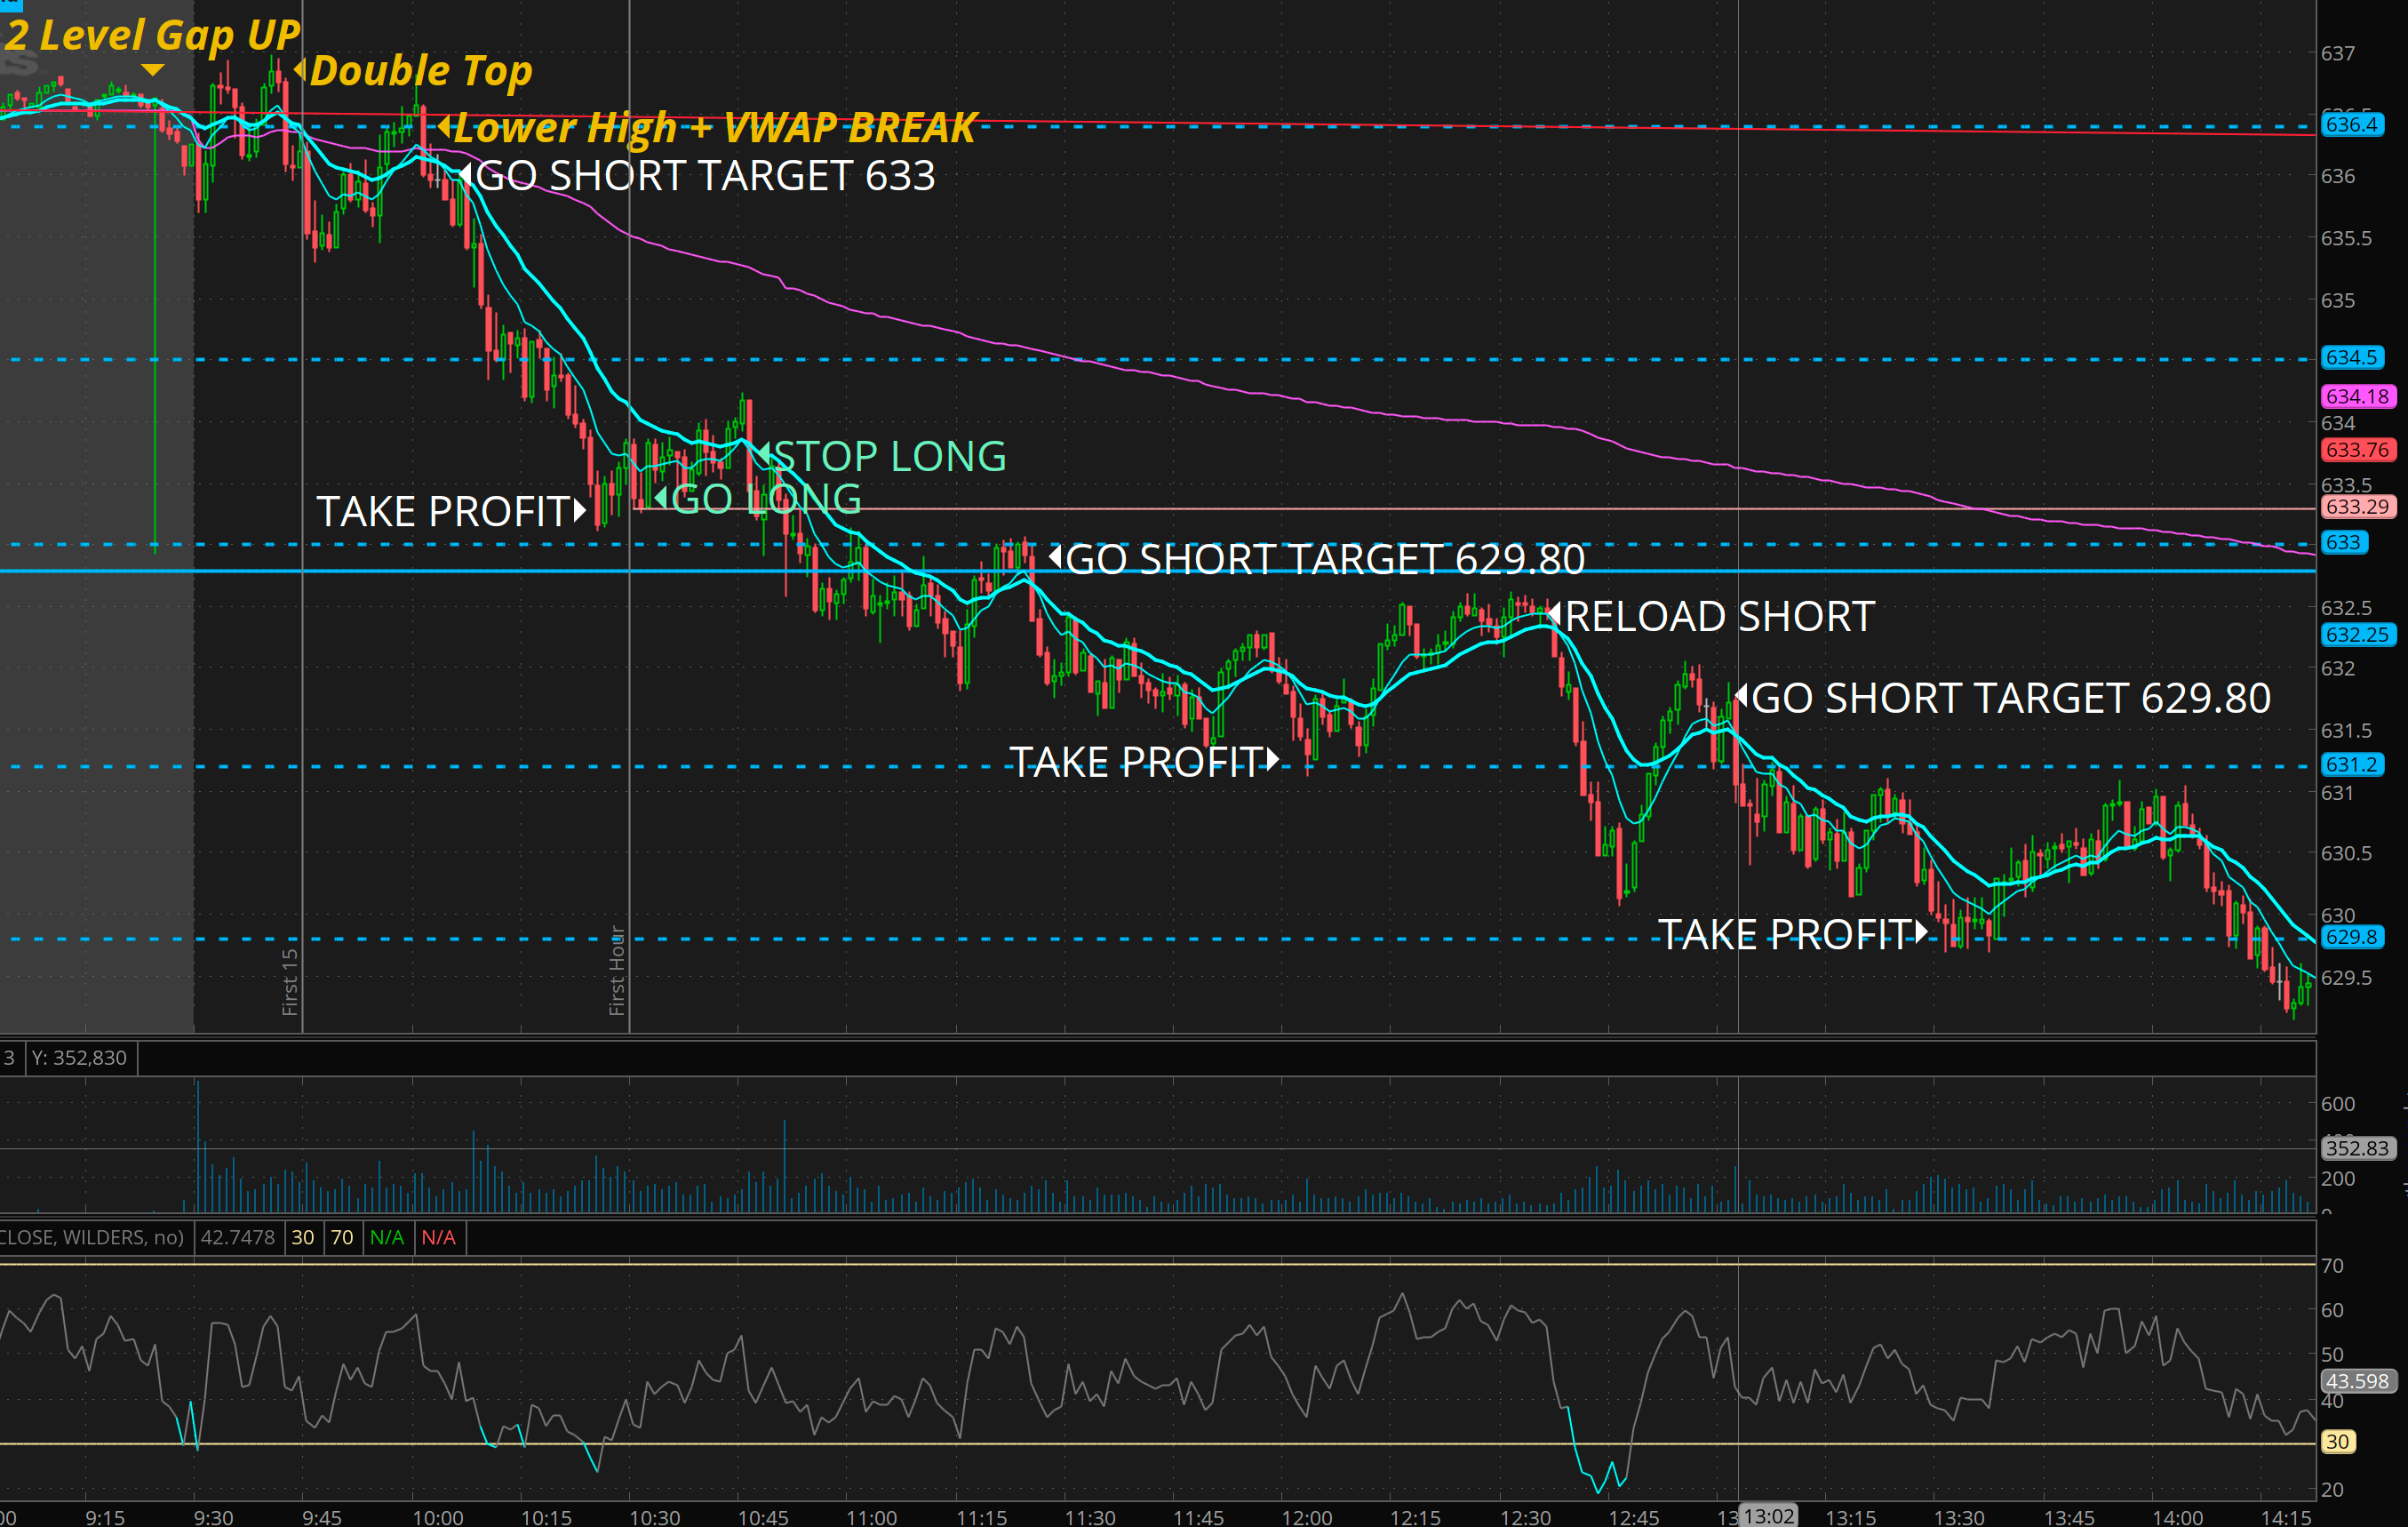The image size is (2408, 1527).
Task: Click the 13:02 time cursor marker
Action: pyautogui.click(x=1767, y=1516)
